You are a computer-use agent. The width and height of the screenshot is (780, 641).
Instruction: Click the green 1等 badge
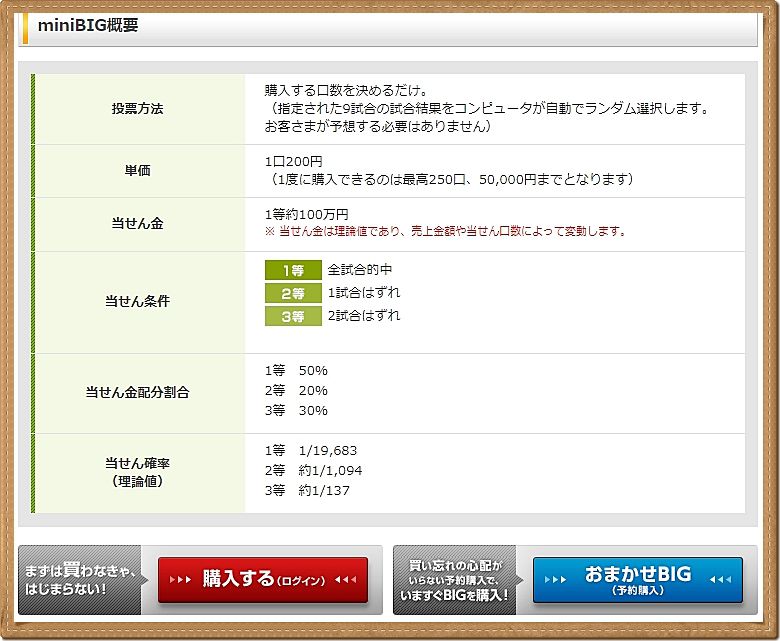tap(293, 270)
